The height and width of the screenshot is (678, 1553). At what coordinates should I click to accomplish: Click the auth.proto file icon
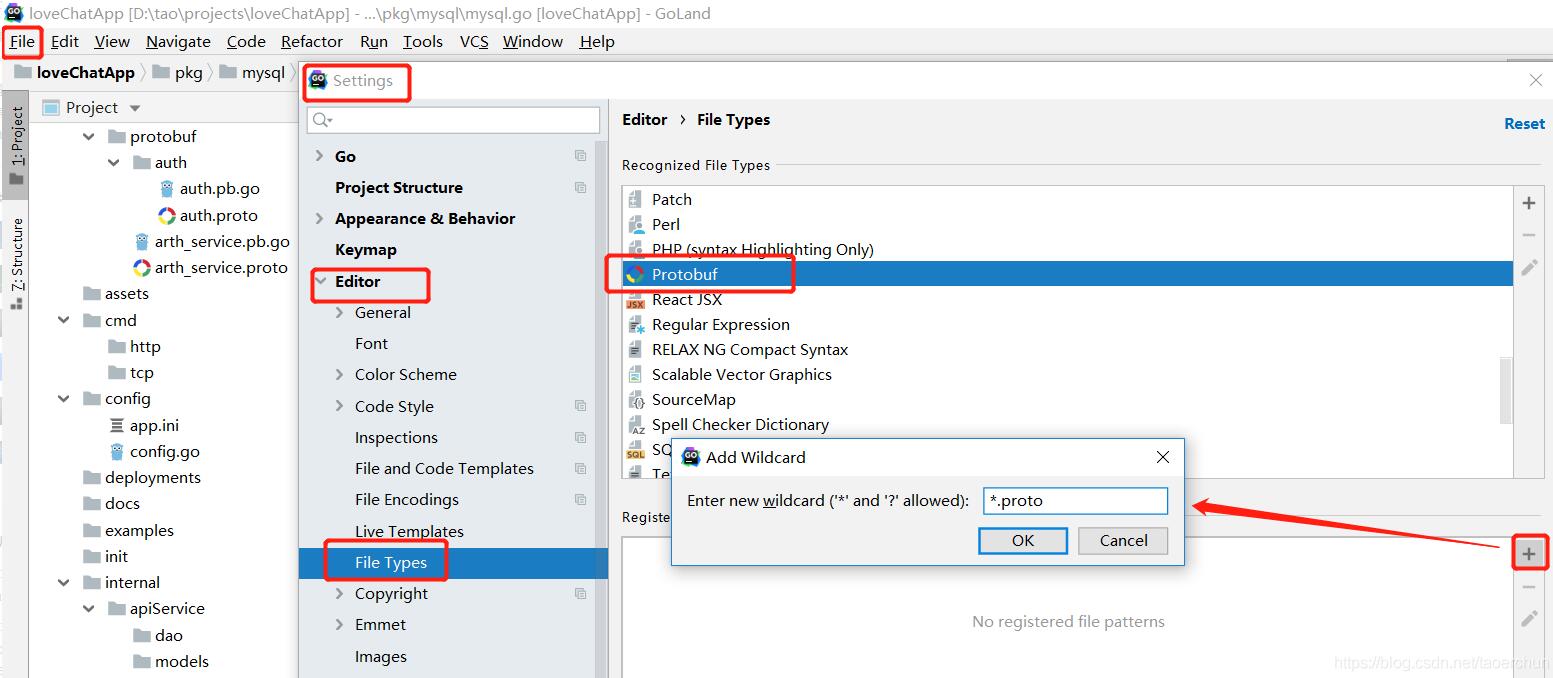tap(167, 215)
